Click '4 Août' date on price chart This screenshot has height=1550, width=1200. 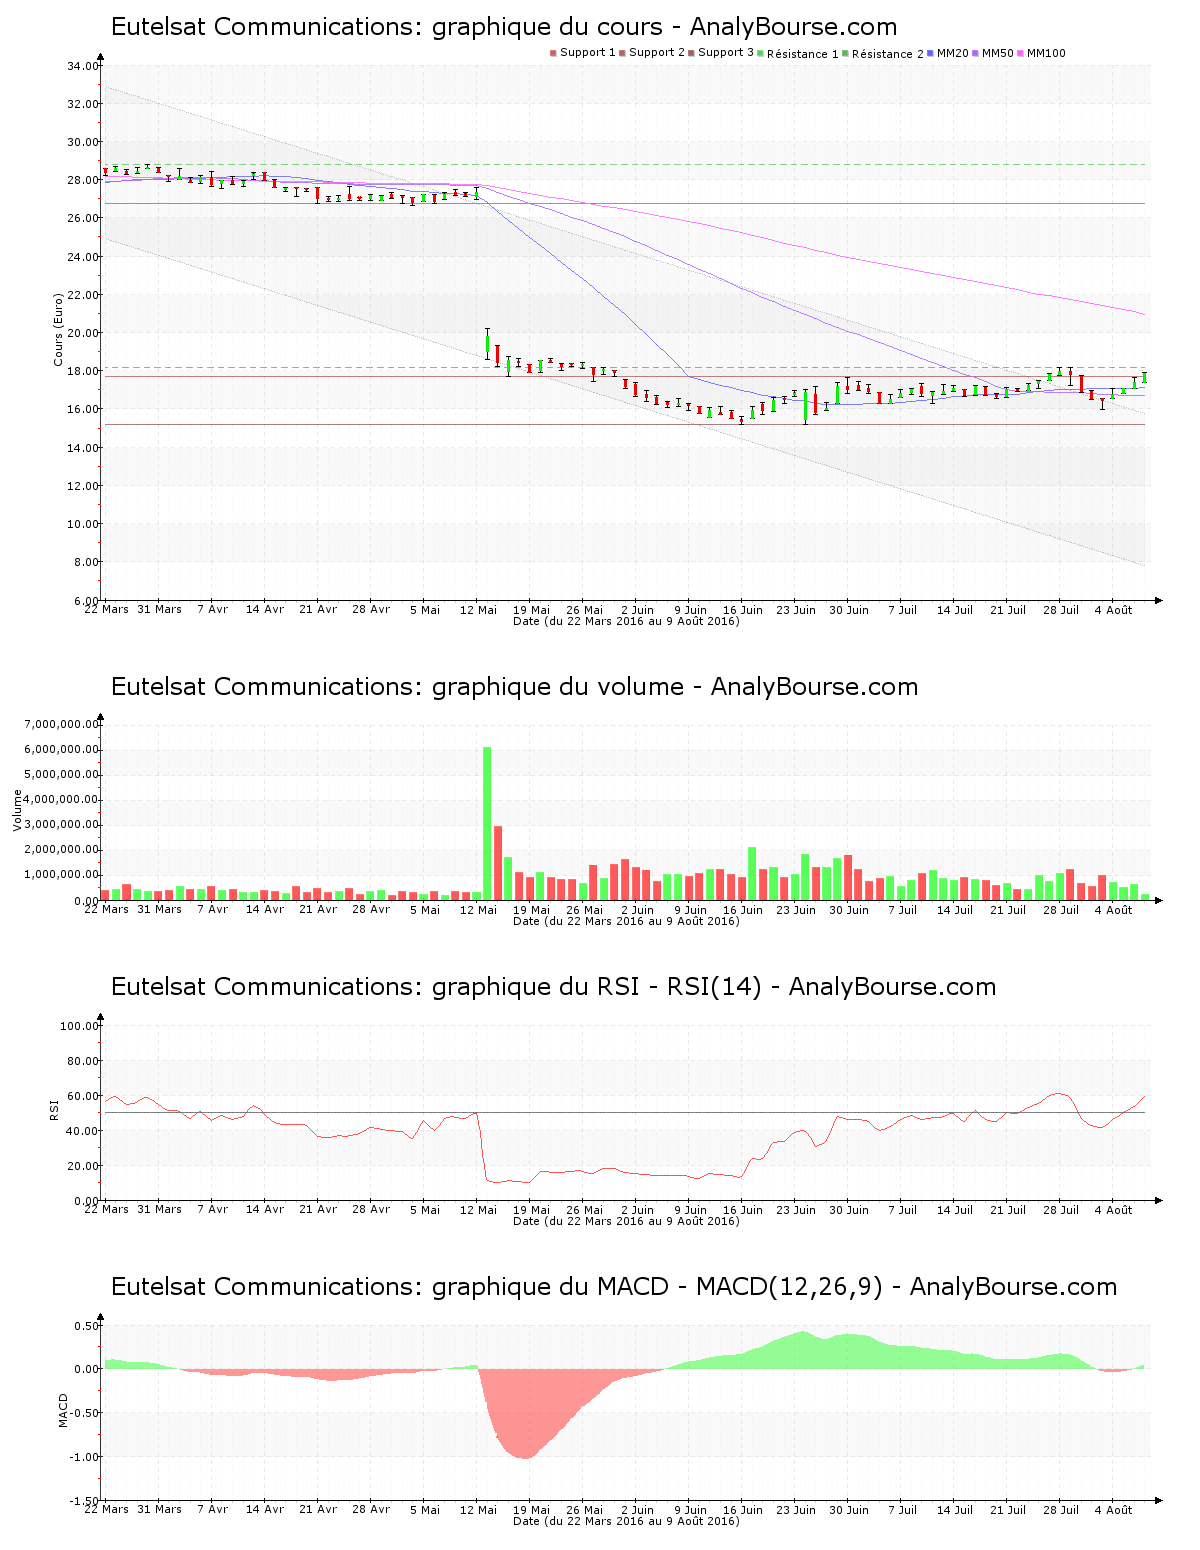point(1113,610)
